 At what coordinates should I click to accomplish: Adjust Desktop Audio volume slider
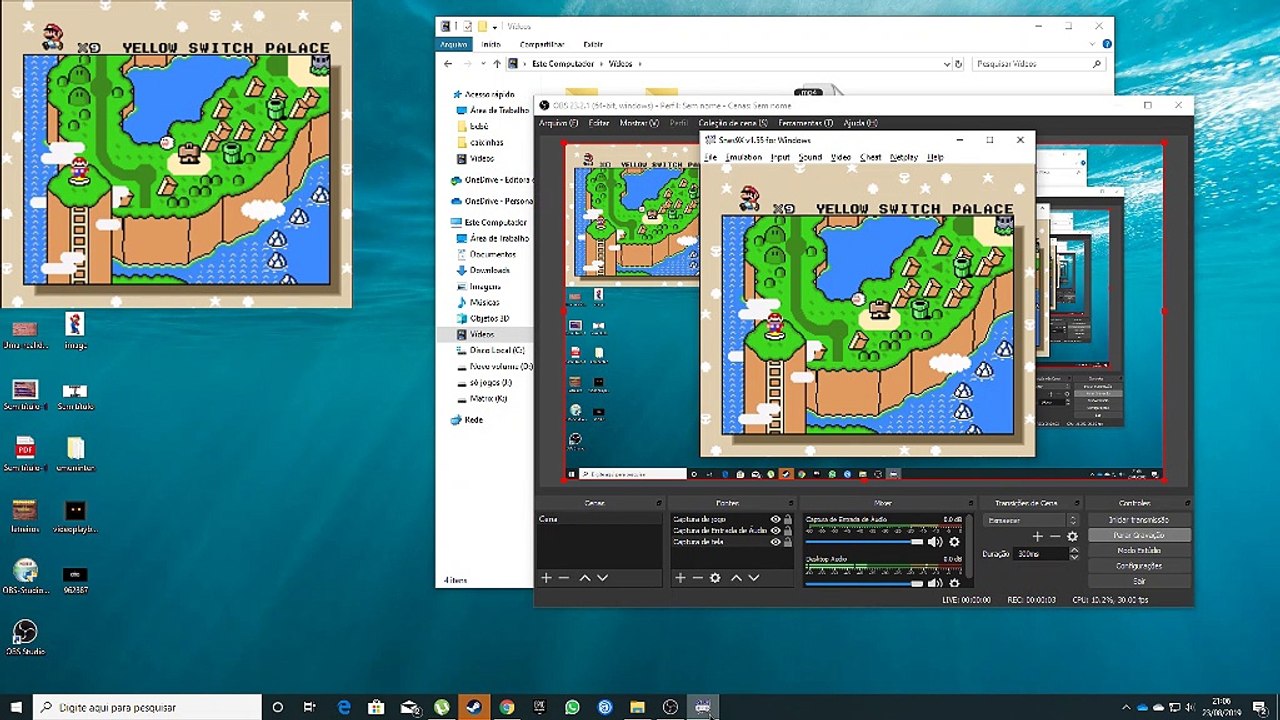tap(864, 583)
